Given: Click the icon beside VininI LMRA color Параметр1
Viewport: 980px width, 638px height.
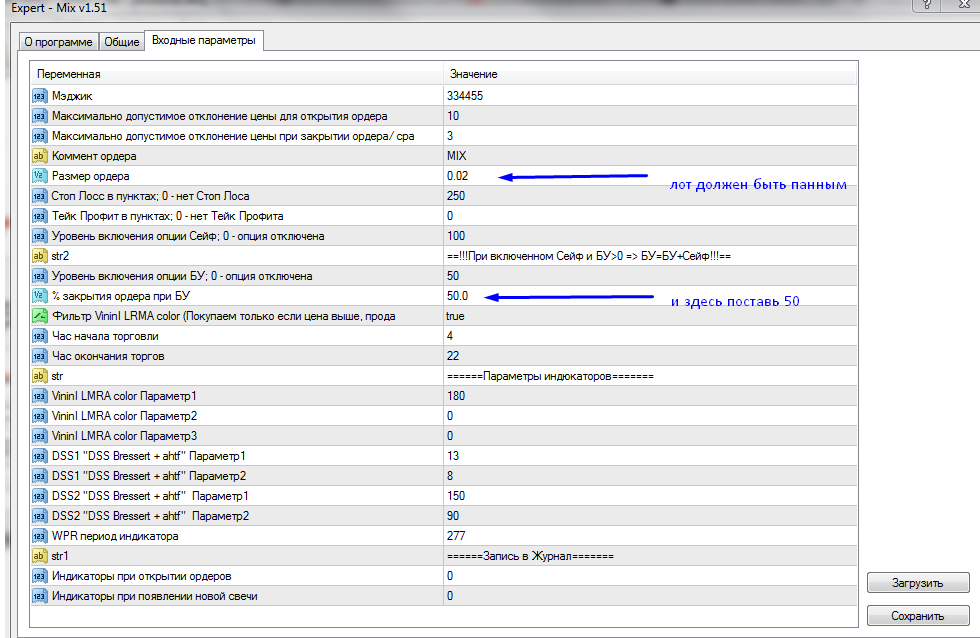Looking at the screenshot, I should (39, 396).
